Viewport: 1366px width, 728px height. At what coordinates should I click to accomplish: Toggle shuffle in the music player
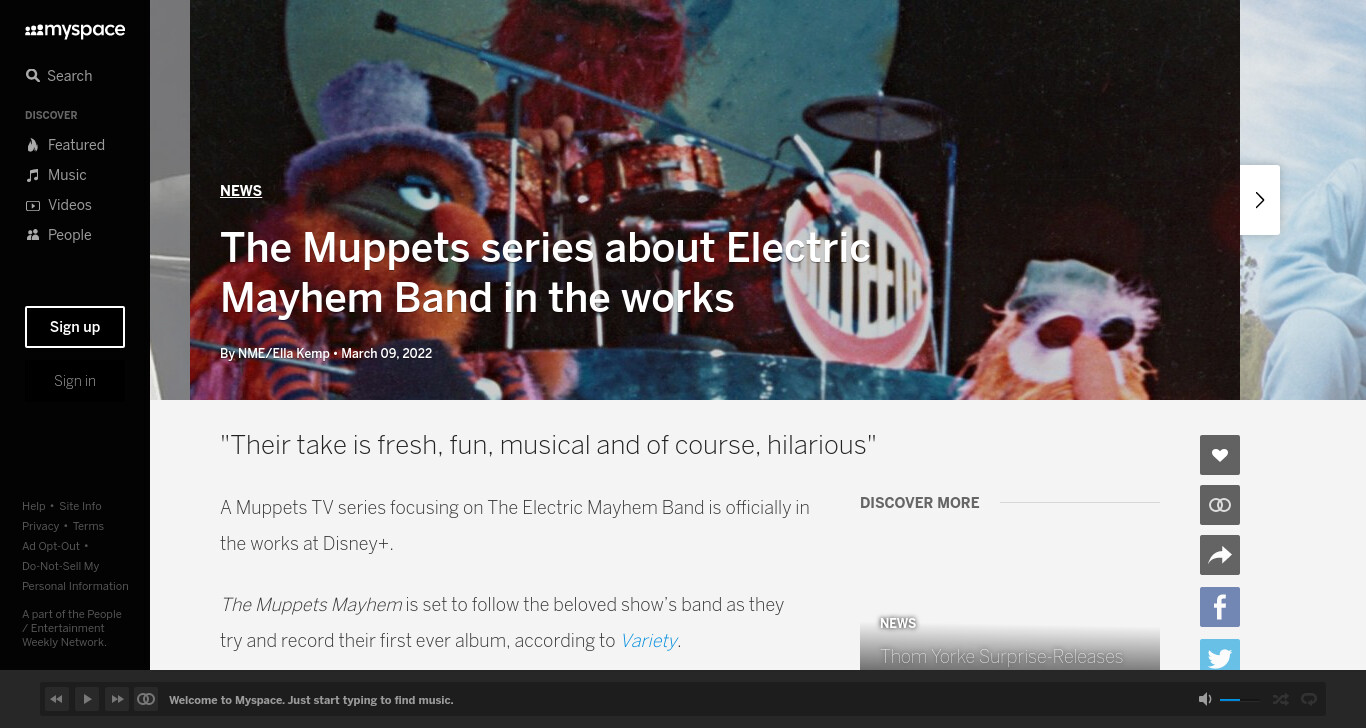click(x=1280, y=699)
